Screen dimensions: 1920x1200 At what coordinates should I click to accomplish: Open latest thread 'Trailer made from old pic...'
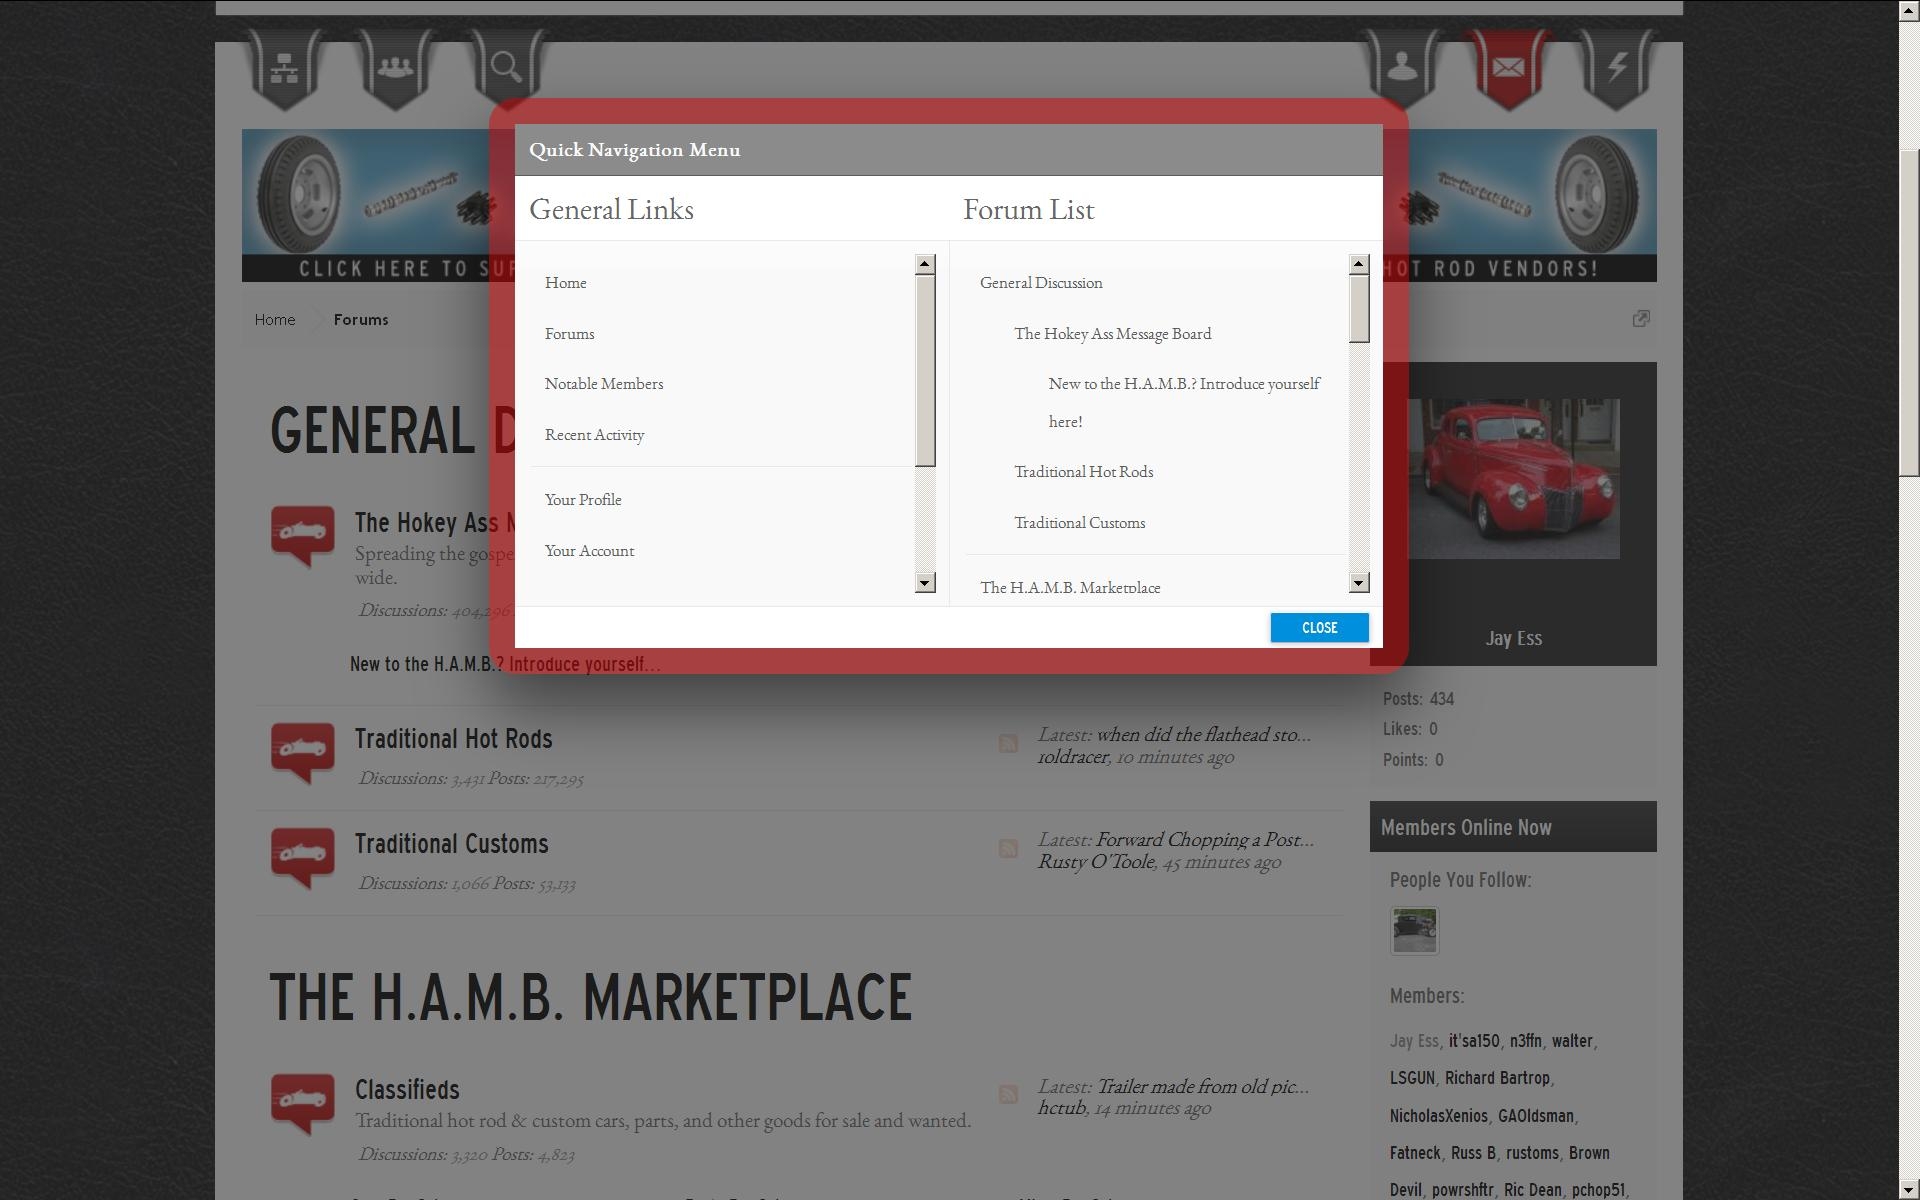point(1202,1086)
